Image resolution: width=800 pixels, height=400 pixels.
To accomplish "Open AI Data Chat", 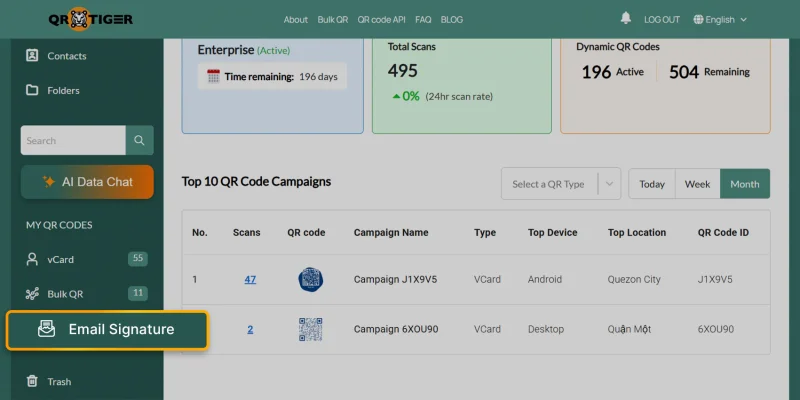I will click(x=87, y=182).
